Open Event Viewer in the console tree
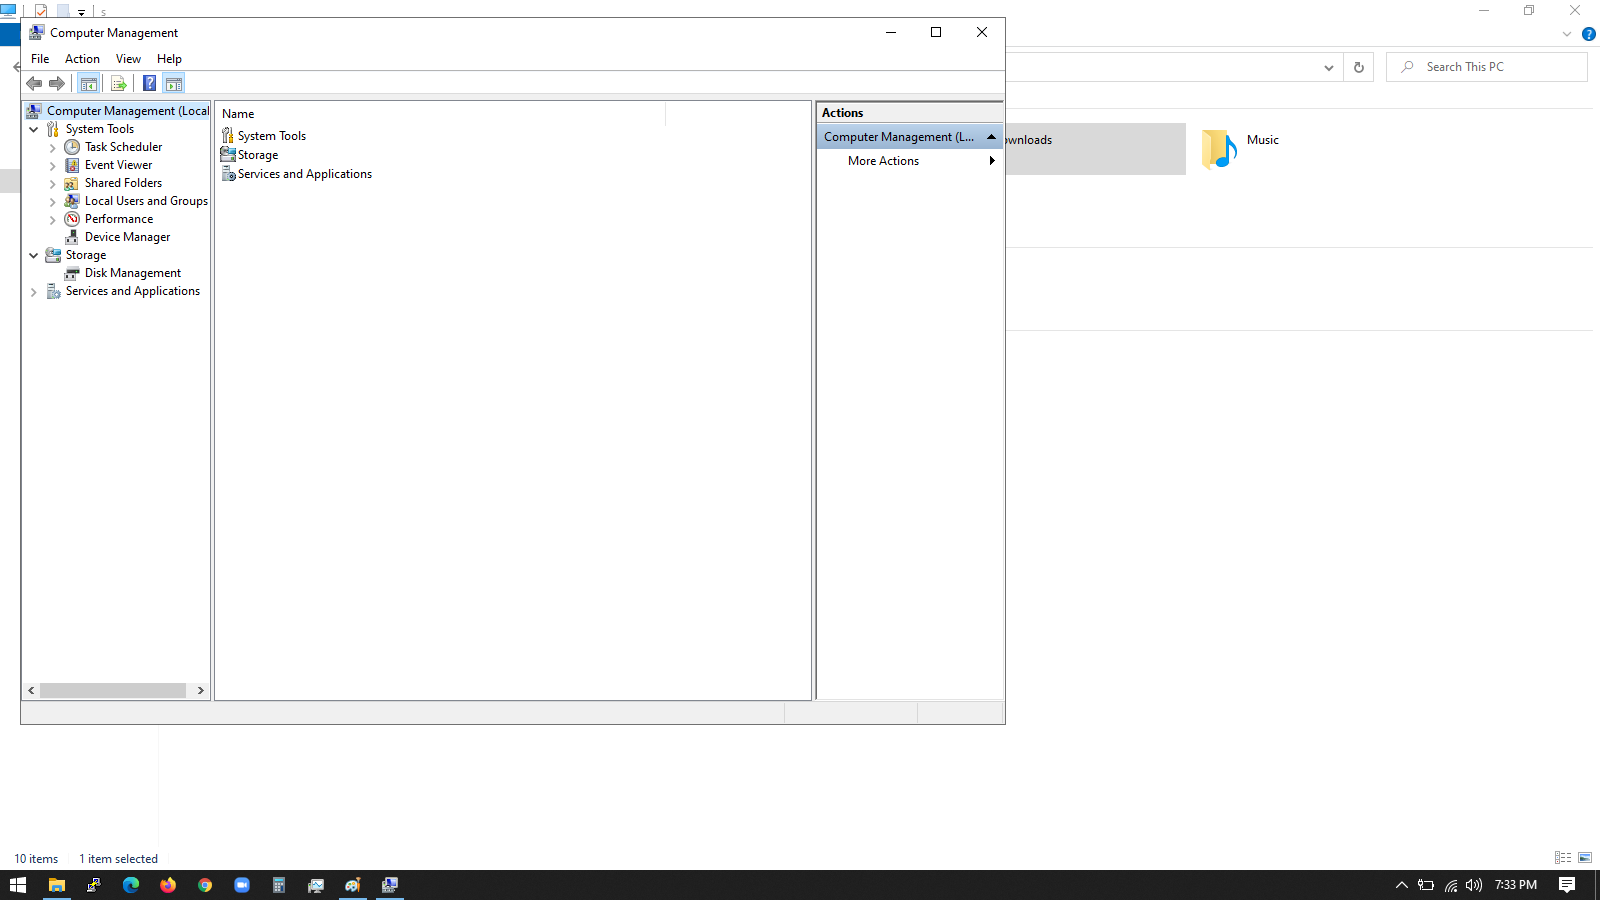1600x900 pixels. coord(118,164)
